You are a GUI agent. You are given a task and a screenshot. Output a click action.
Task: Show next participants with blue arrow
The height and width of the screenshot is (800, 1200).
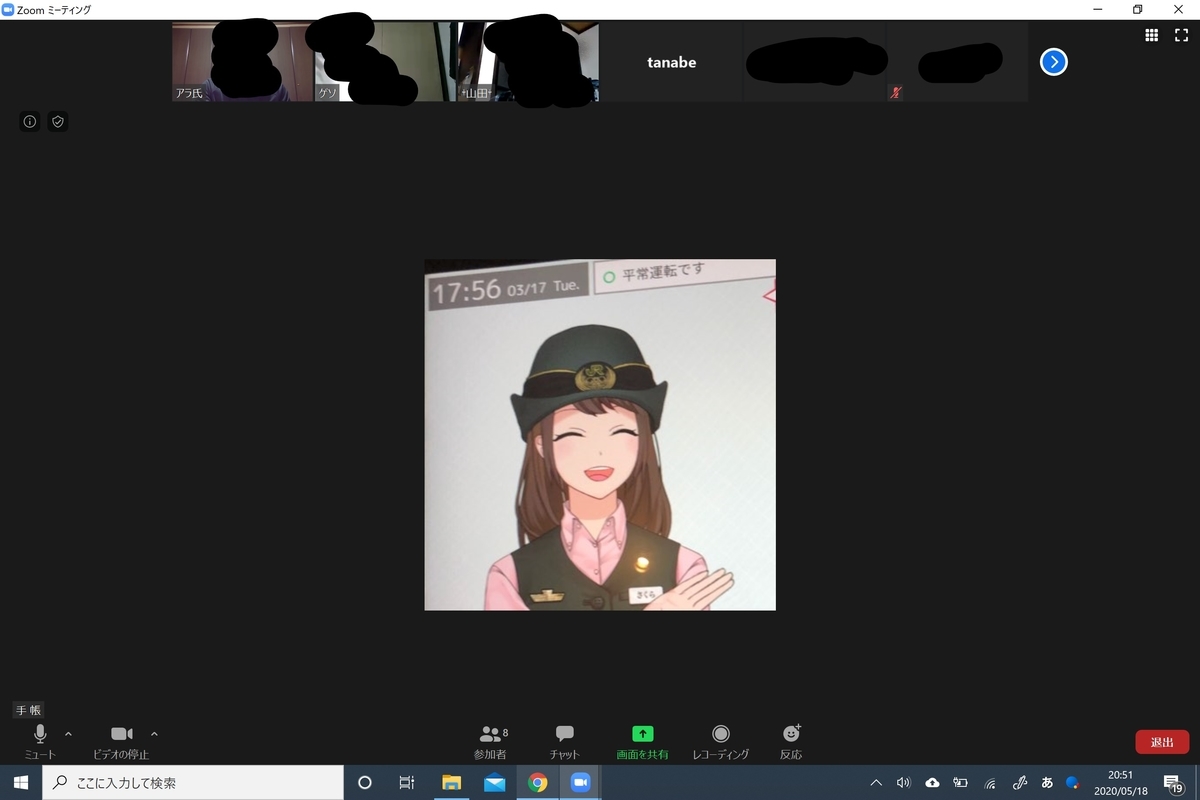(1053, 62)
